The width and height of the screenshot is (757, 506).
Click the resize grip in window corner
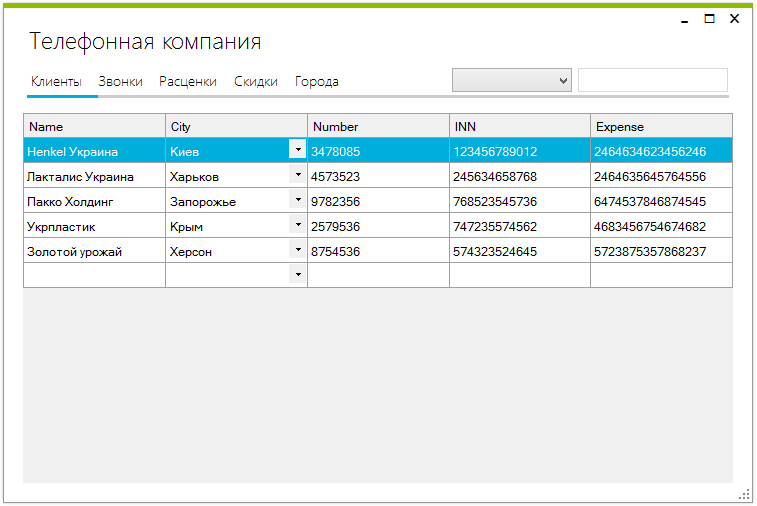pos(744,495)
